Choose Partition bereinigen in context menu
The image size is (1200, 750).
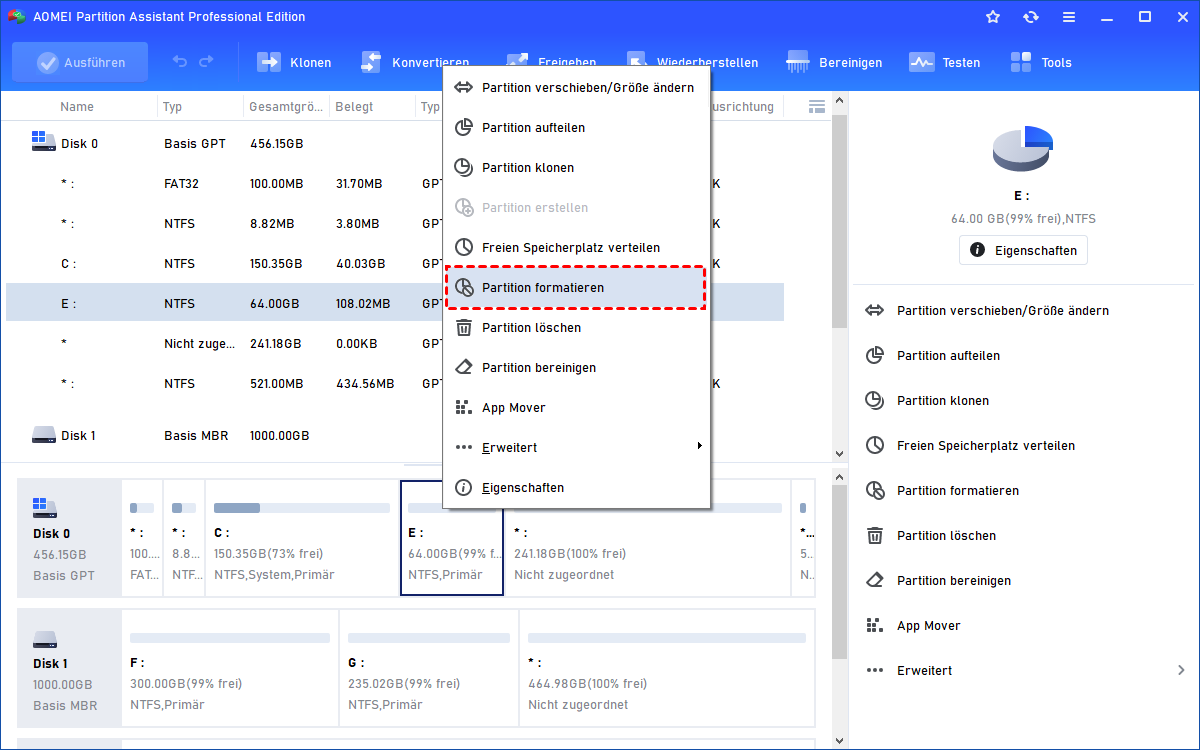coord(577,368)
